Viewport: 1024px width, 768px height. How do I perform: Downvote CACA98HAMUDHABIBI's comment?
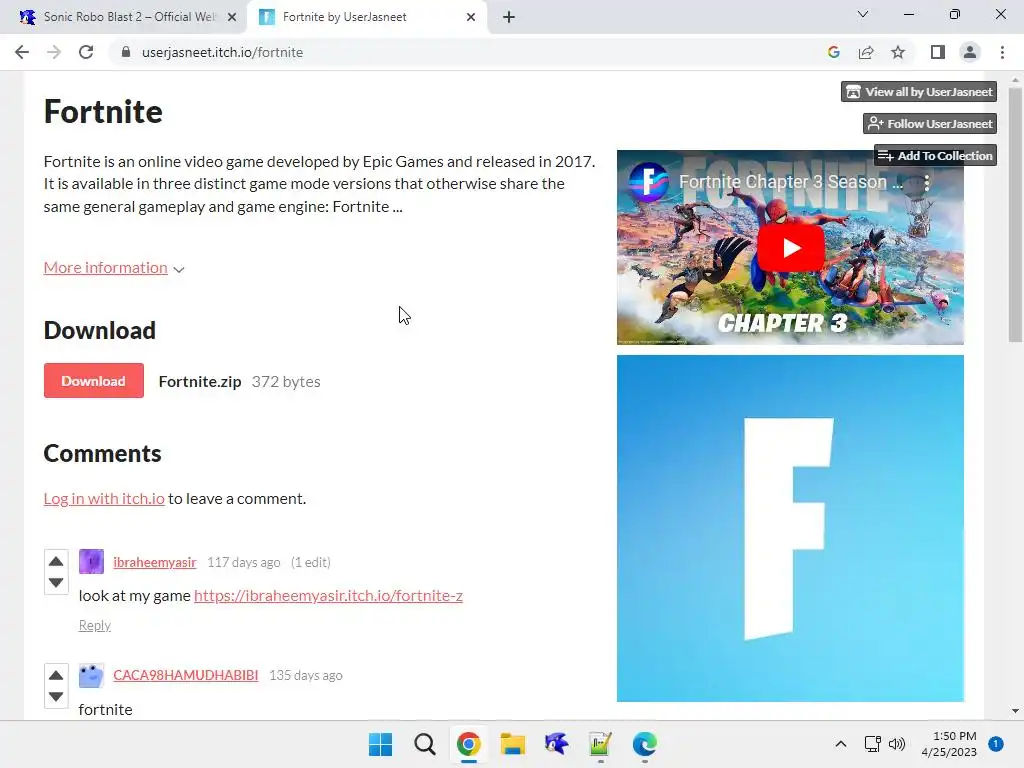click(x=56, y=696)
